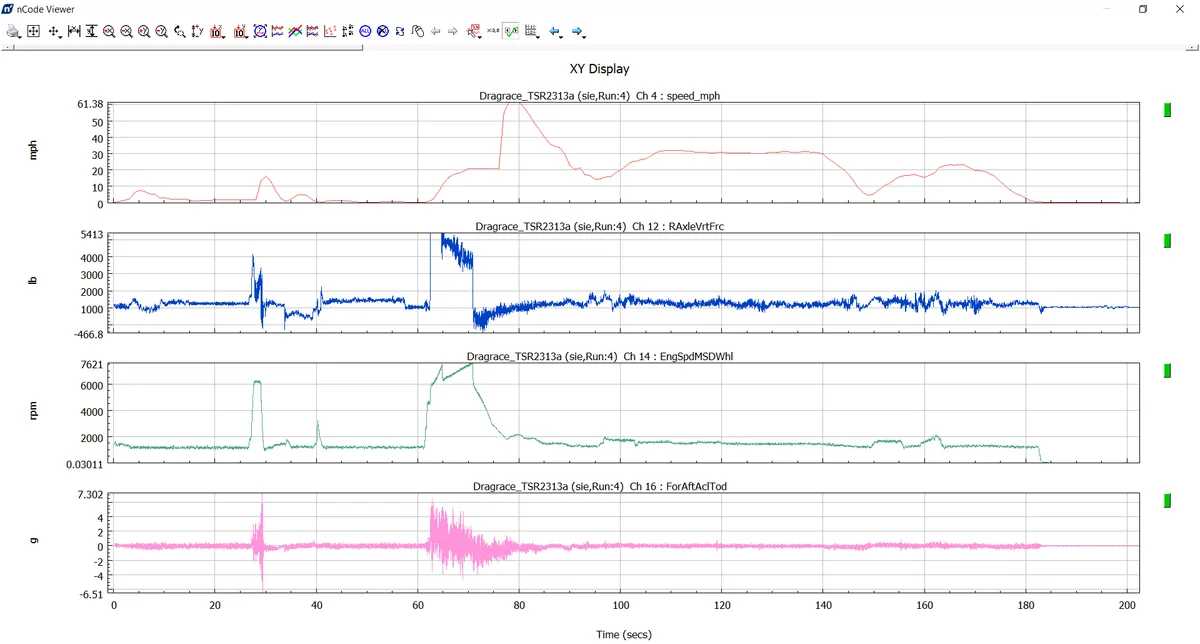
Task: Toggle green indicator beside RAxleVrtFrc plot
Action: 1167,240
